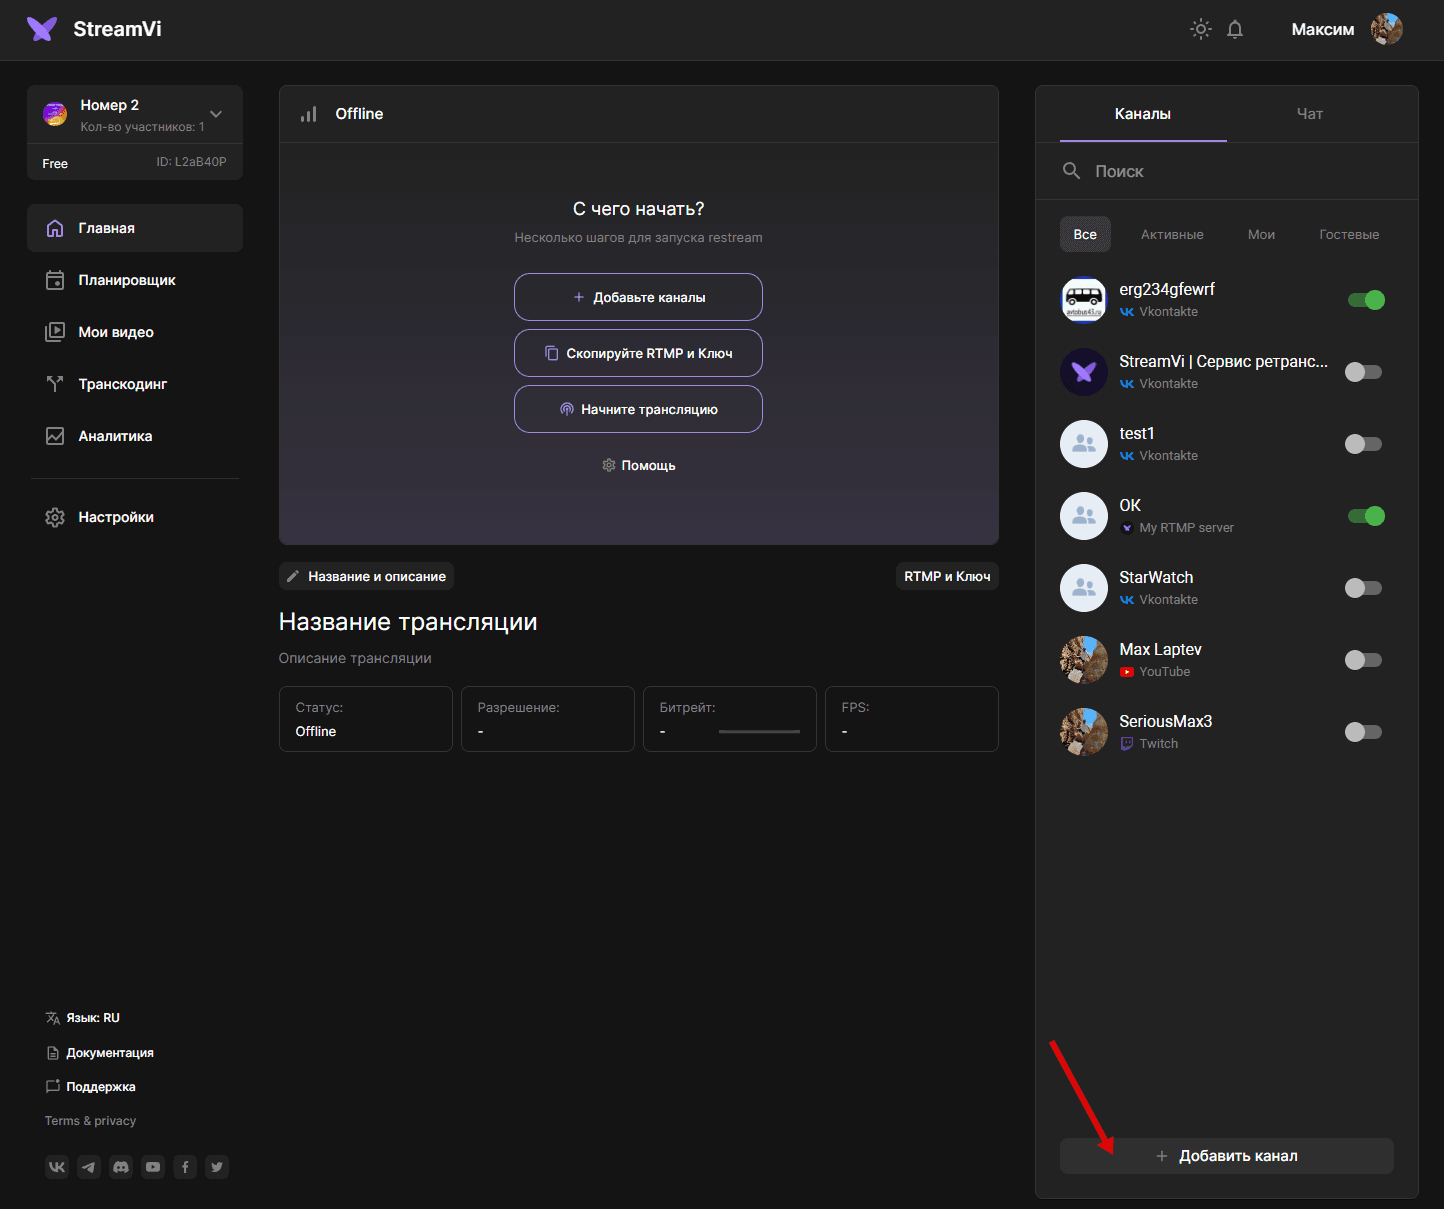Enable the StarWatch channel toggle
The image size is (1444, 1209).
pos(1364,588)
